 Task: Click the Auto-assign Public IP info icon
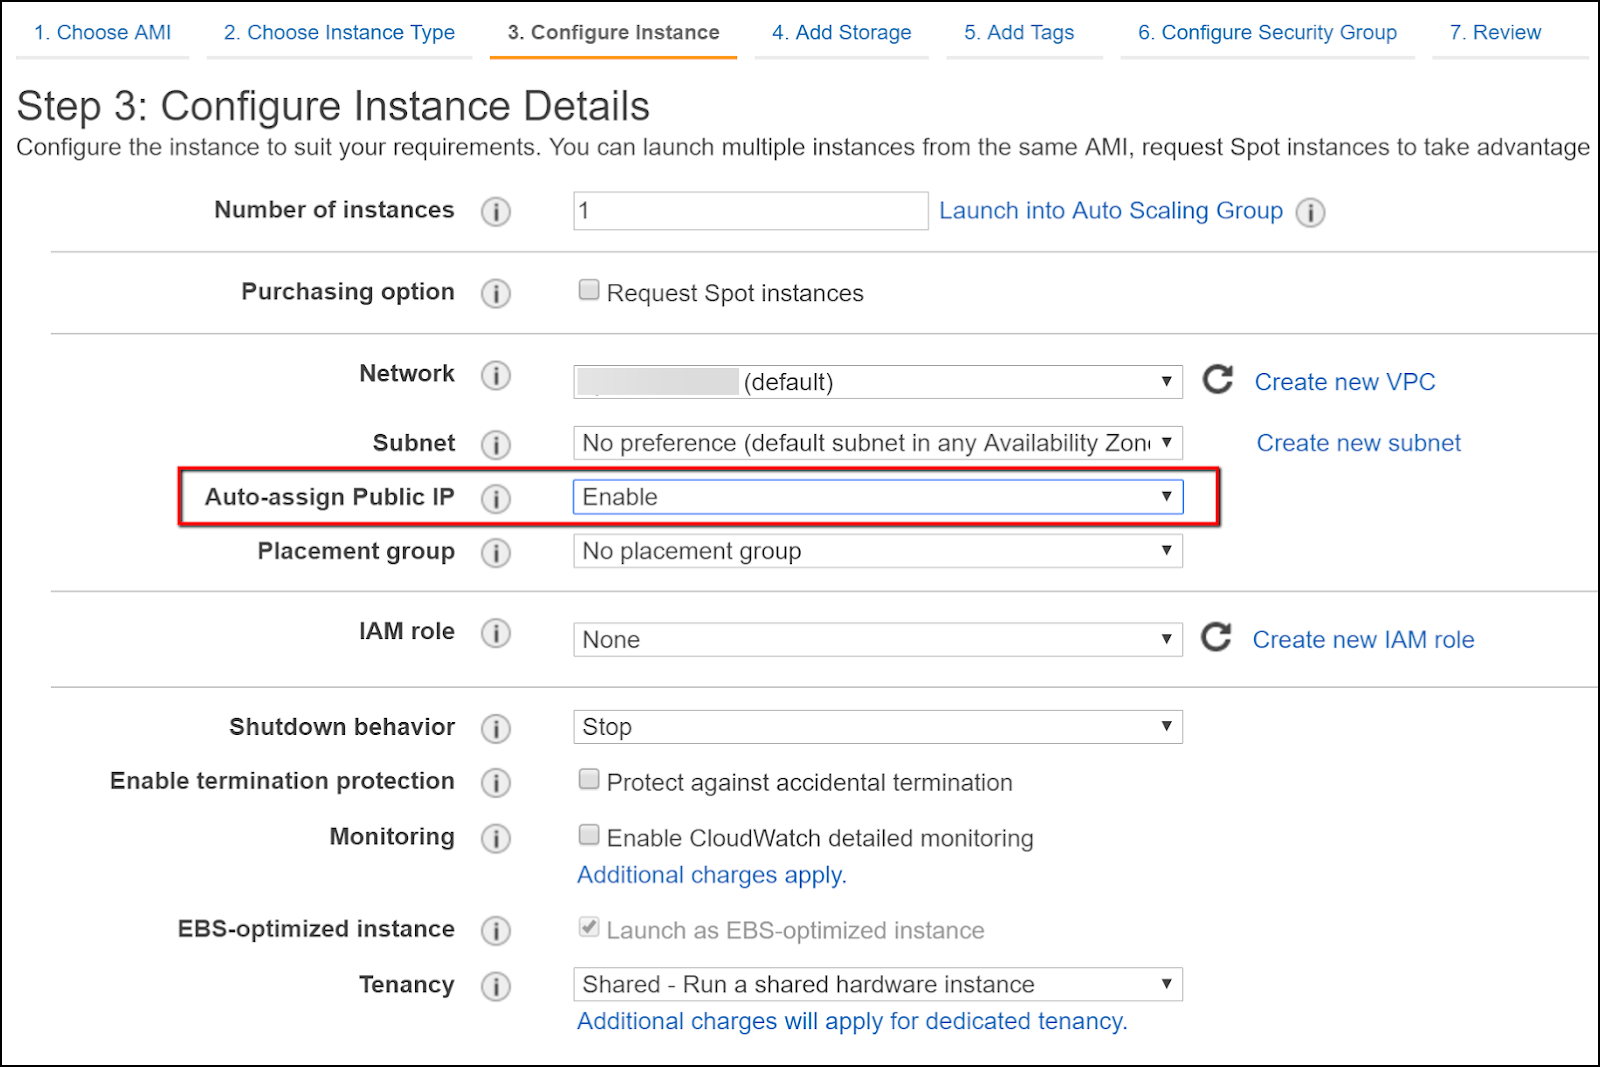pos(496,498)
